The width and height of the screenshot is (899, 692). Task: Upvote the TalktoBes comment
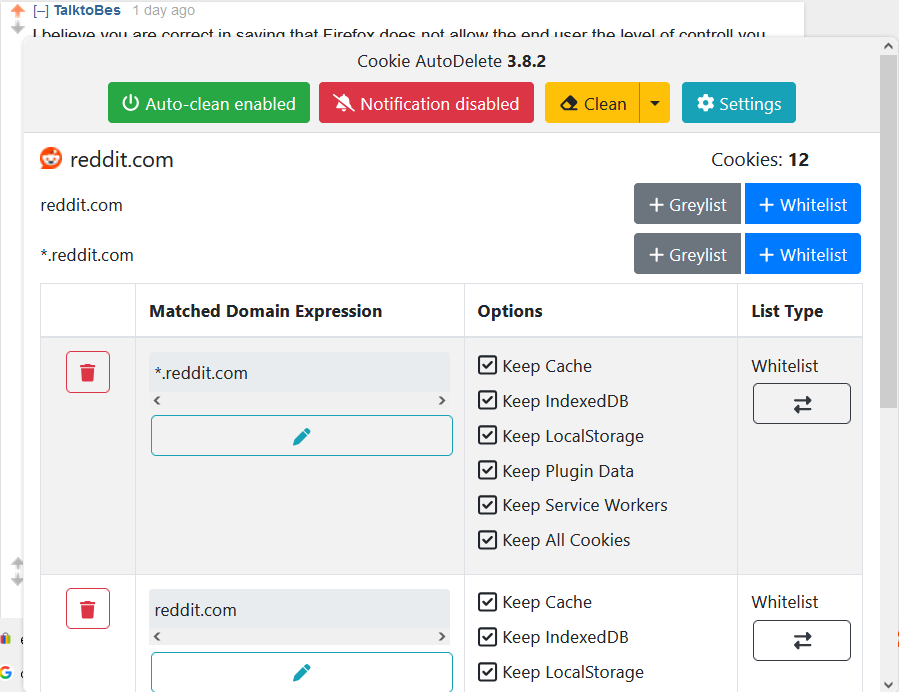click(x=18, y=10)
